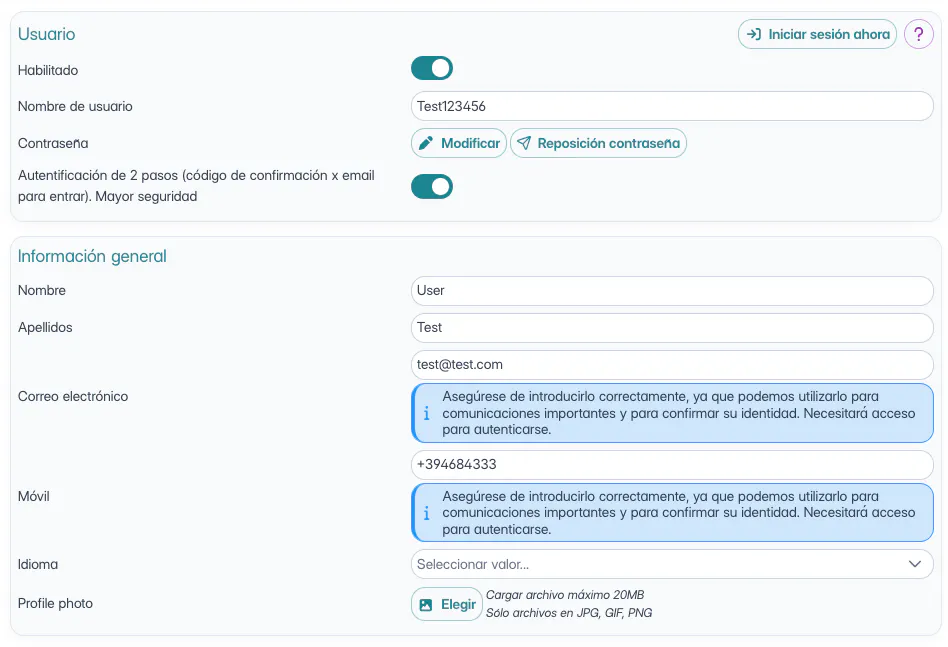Click the Modificar password button label
Image resolution: width=948 pixels, height=647 pixels.
pos(470,143)
